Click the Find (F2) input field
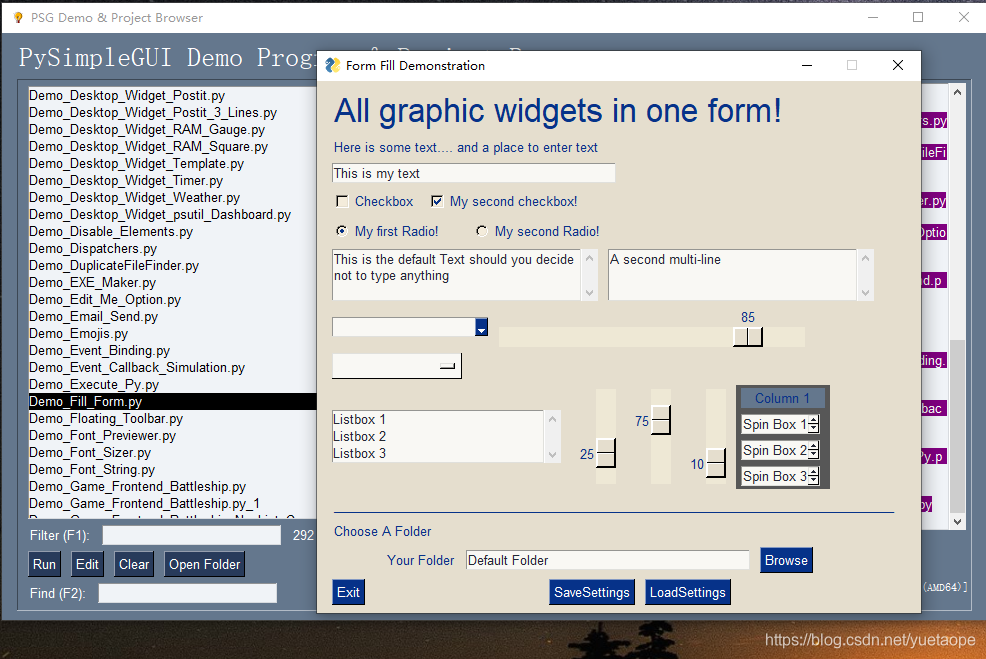This screenshot has height=659, width=986. (187, 593)
